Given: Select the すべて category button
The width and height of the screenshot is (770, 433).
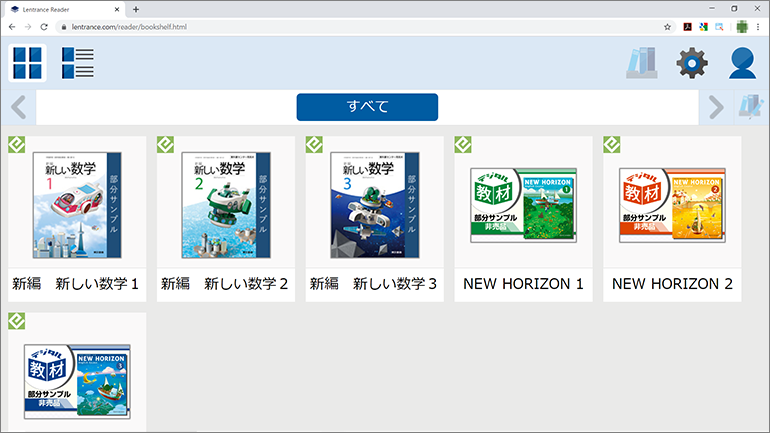Looking at the screenshot, I should pyautogui.click(x=367, y=107).
